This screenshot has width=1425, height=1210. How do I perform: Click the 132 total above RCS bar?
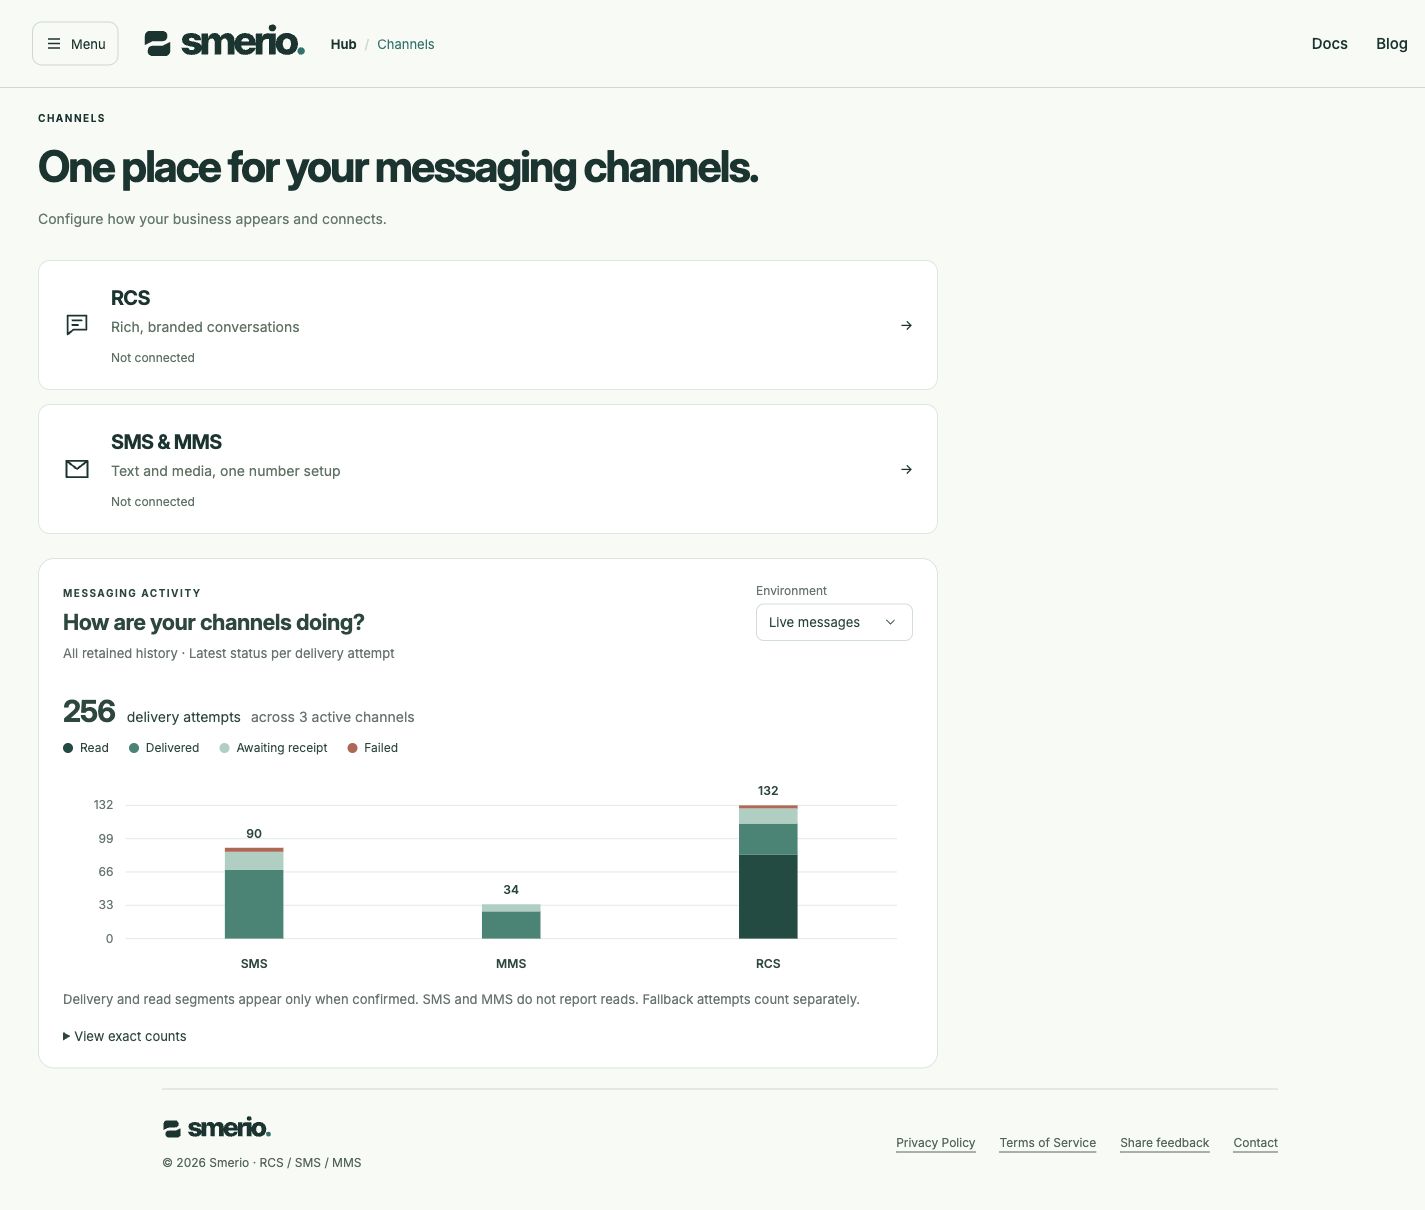pos(768,791)
